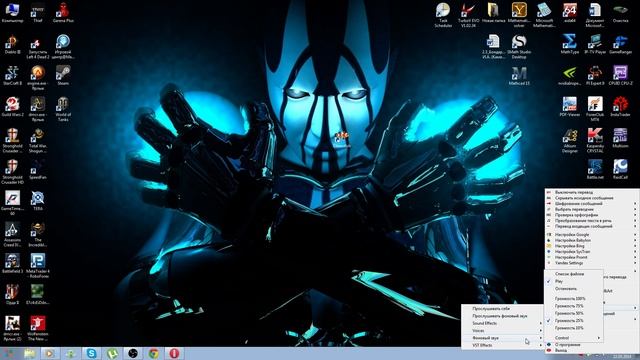Set background volume to Громкость 10%
The image size is (640, 360).
[573, 328]
